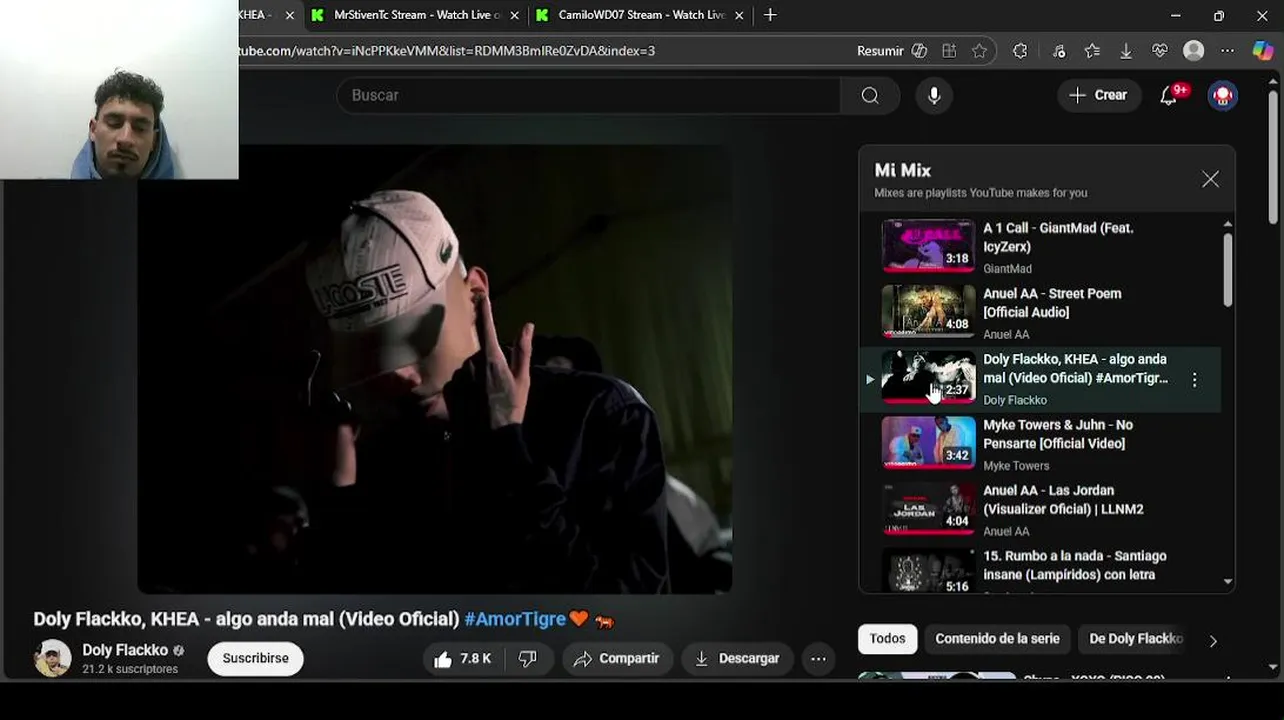Select 'Anuel AA - Las Jordan' title
The width and height of the screenshot is (1284, 720).
(1063, 500)
